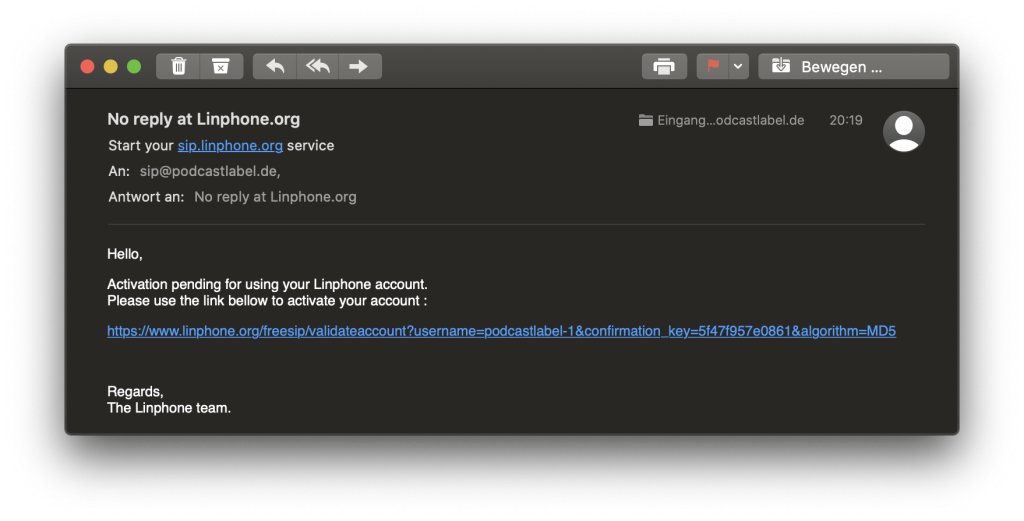1024x521 pixels.
Task: Print the email using the printer icon
Action: coord(664,67)
